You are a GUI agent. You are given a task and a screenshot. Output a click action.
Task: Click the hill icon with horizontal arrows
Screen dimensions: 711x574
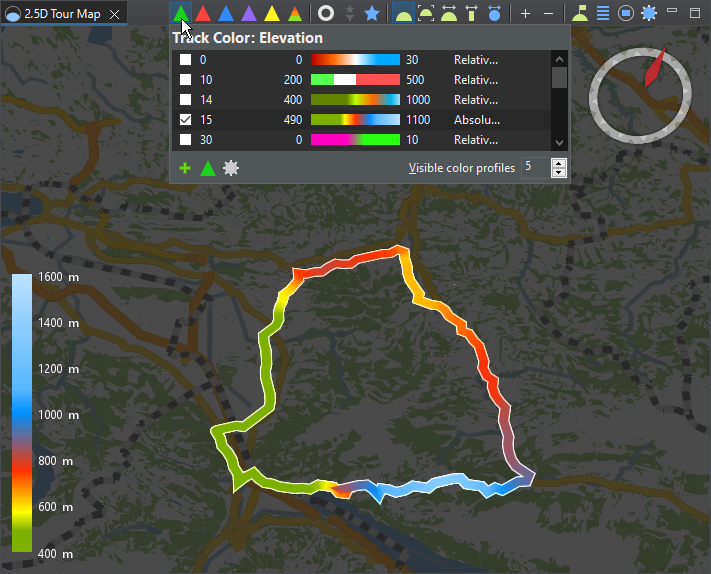coord(449,13)
